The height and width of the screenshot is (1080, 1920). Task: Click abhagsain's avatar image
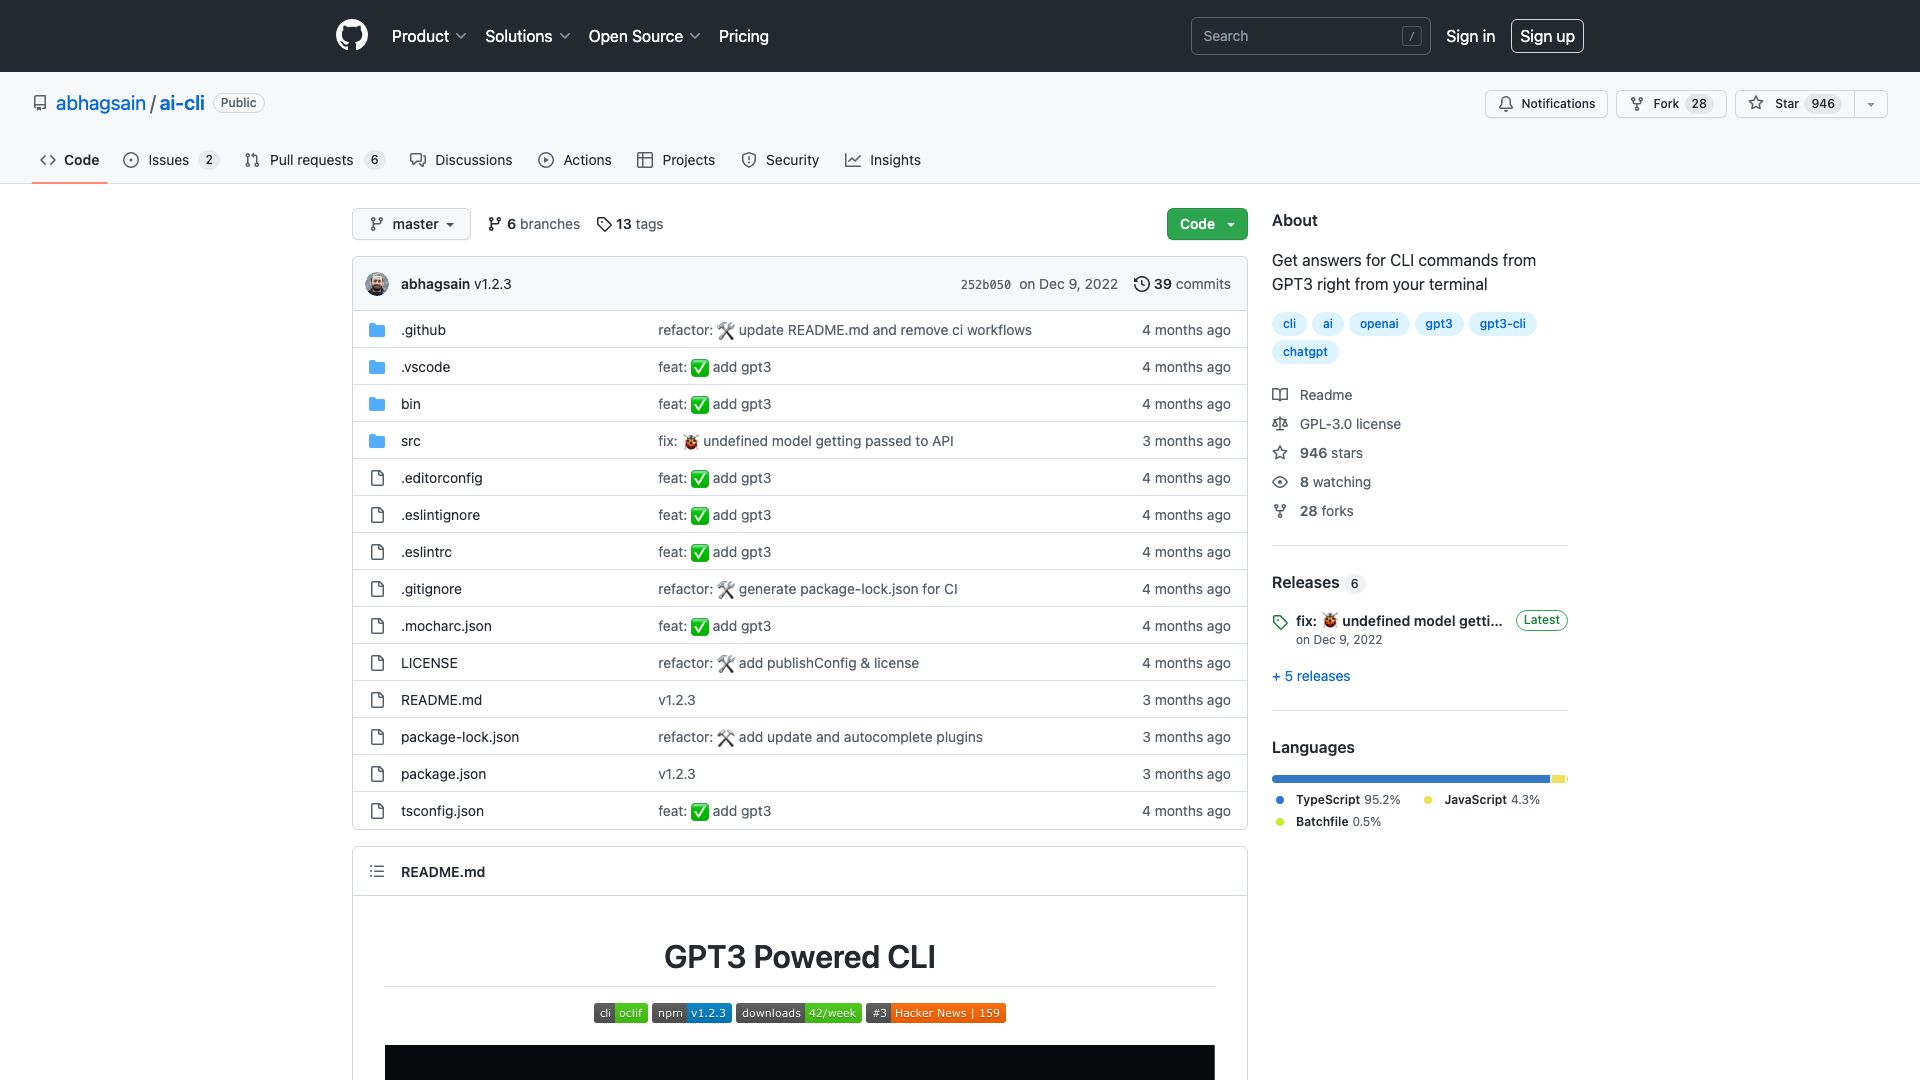pos(377,284)
